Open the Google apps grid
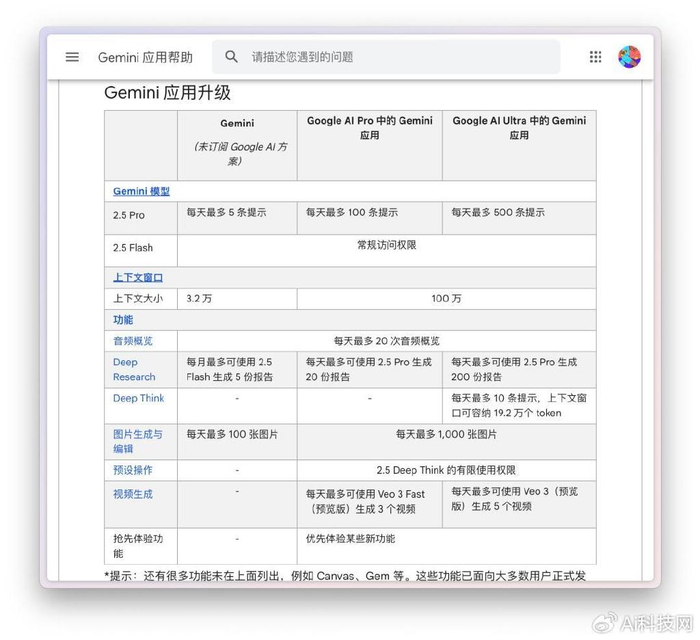Viewport: 700px width, 640px height. 595,57
